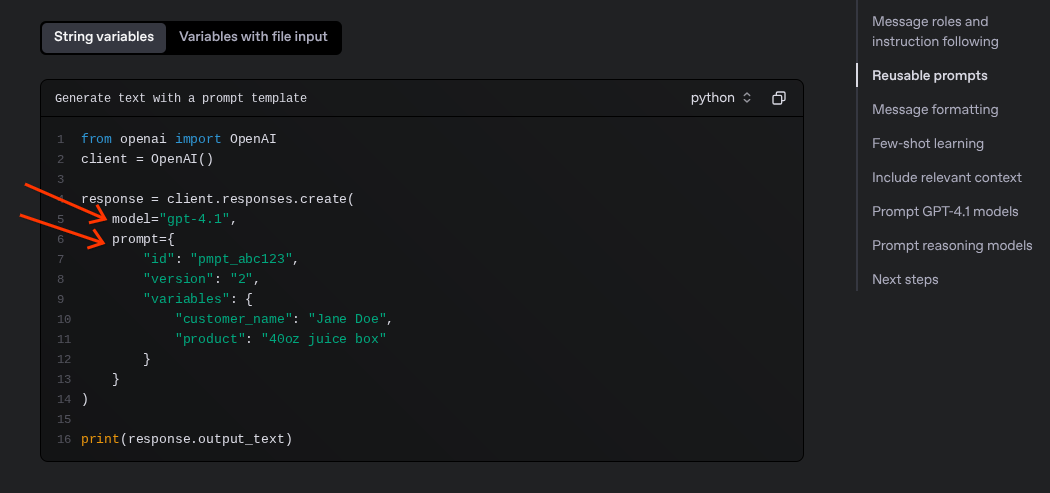Go to Prompt GPT-4.1 models section
1050x493 pixels.
pyautogui.click(x=945, y=211)
